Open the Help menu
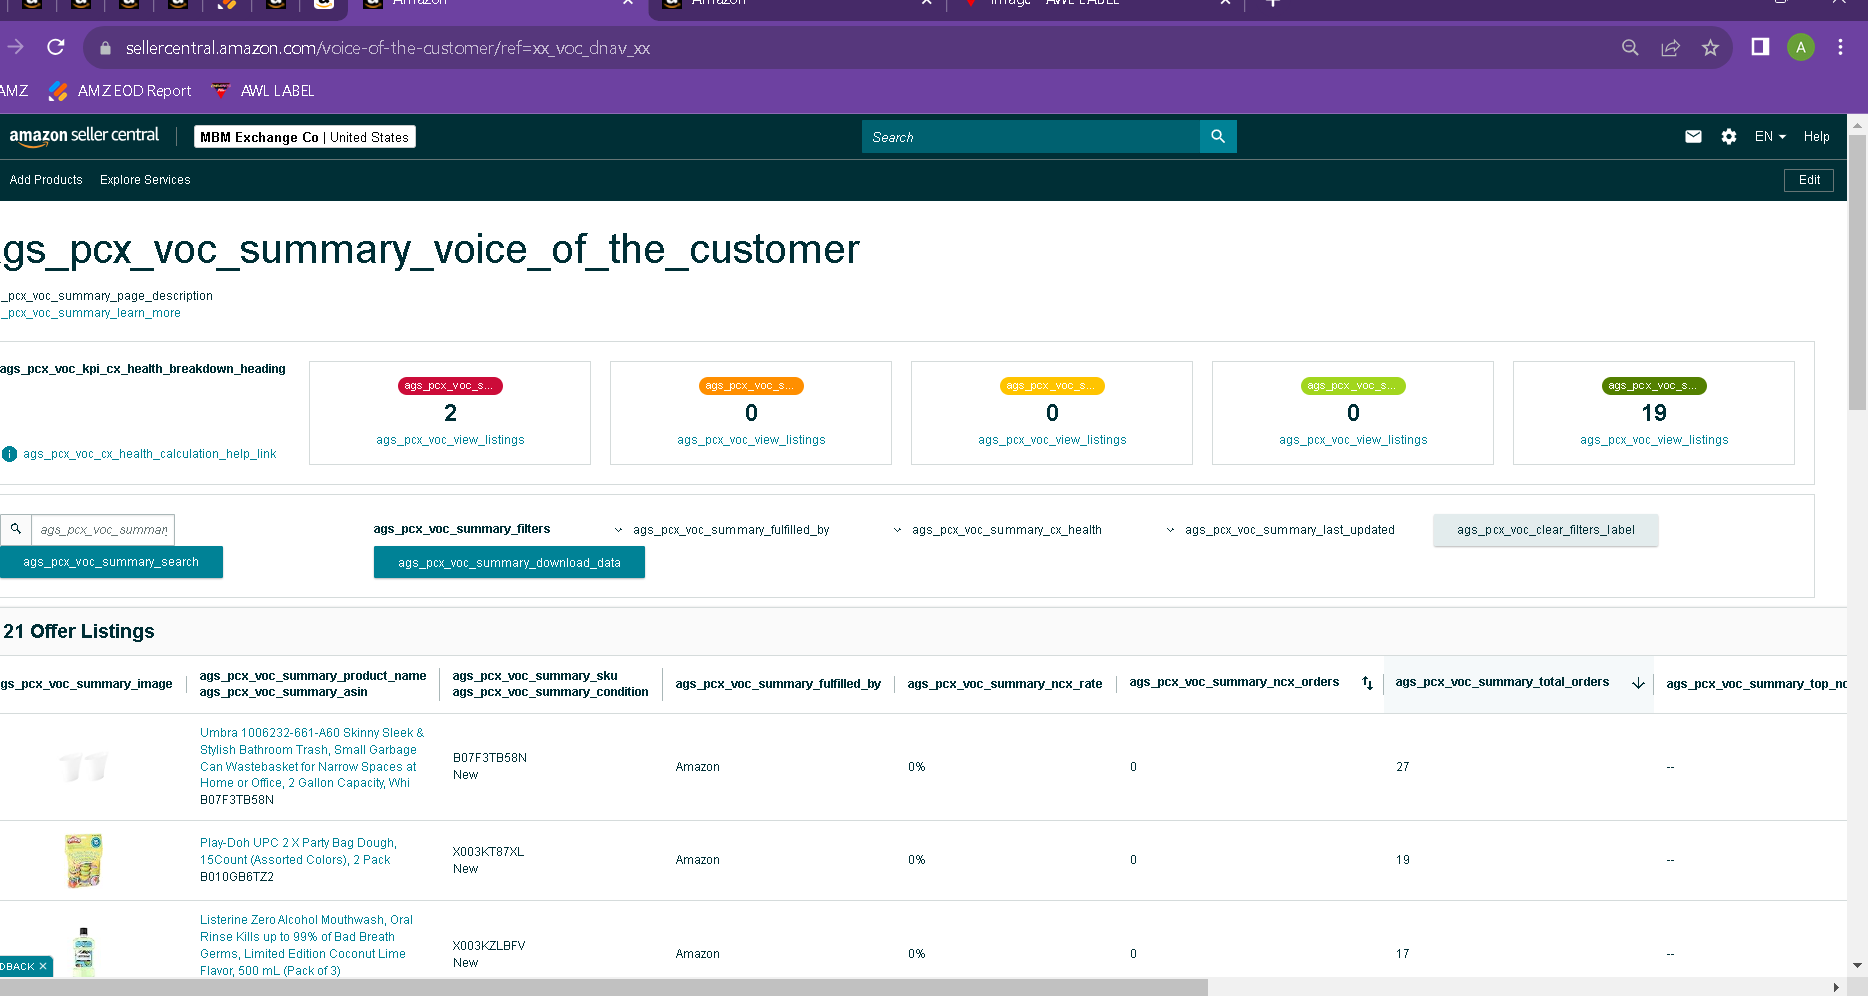This screenshot has width=1868, height=996. (x=1817, y=137)
